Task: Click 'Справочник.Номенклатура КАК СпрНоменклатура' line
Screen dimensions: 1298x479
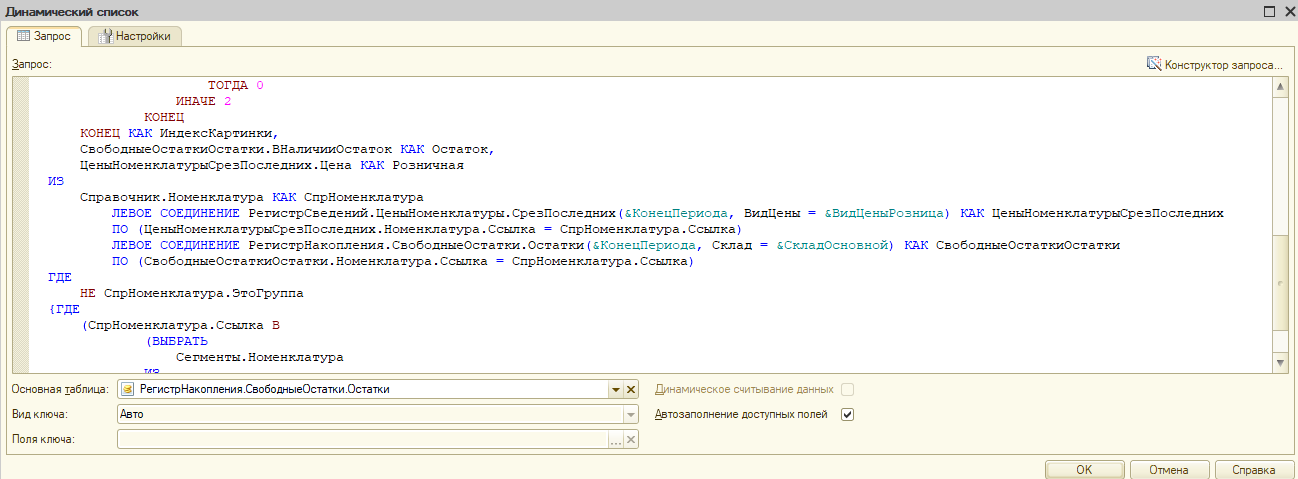Action: 252,197
